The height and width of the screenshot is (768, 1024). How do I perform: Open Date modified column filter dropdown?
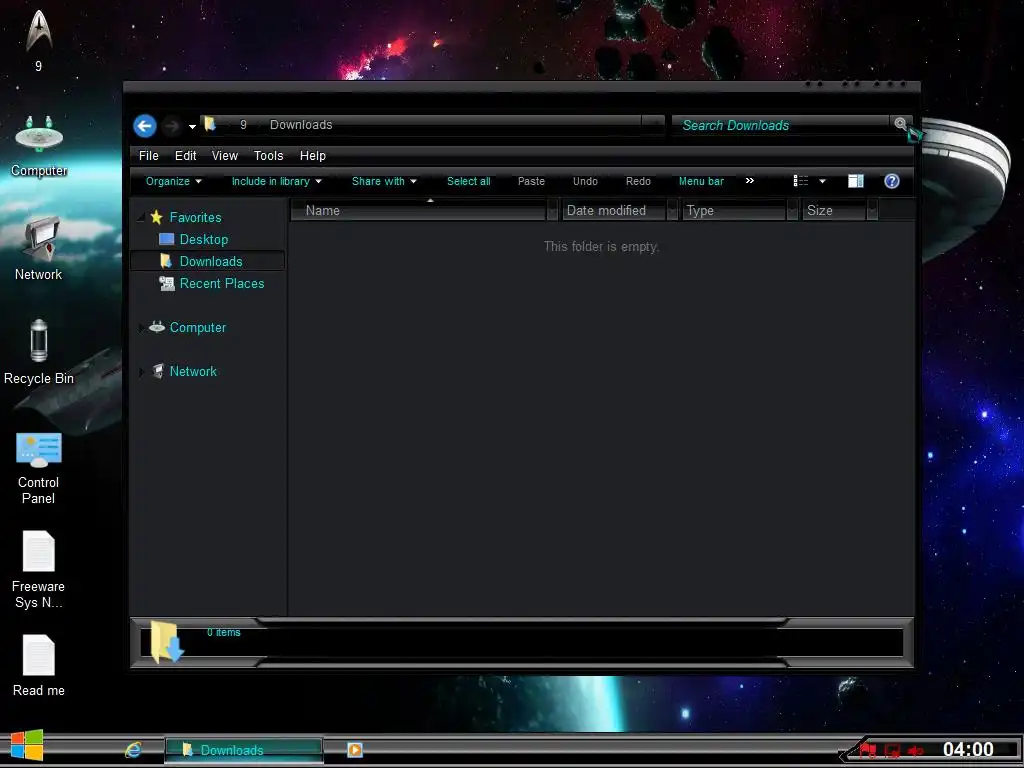(x=673, y=210)
